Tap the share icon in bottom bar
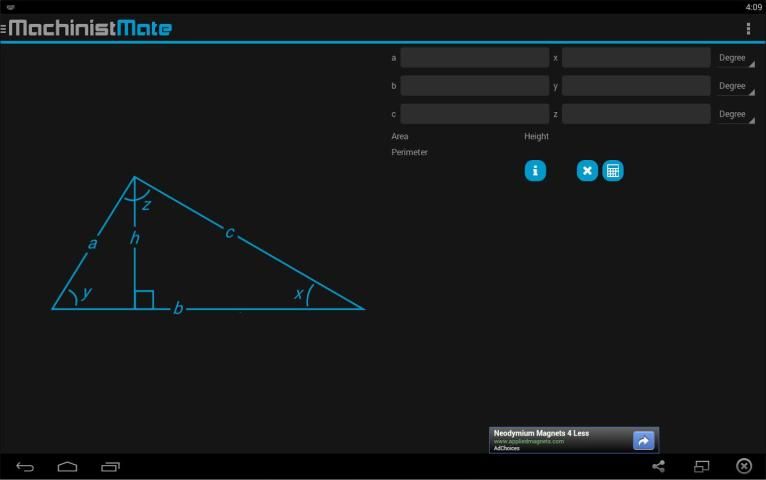The width and height of the screenshot is (766, 480). coord(658,466)
